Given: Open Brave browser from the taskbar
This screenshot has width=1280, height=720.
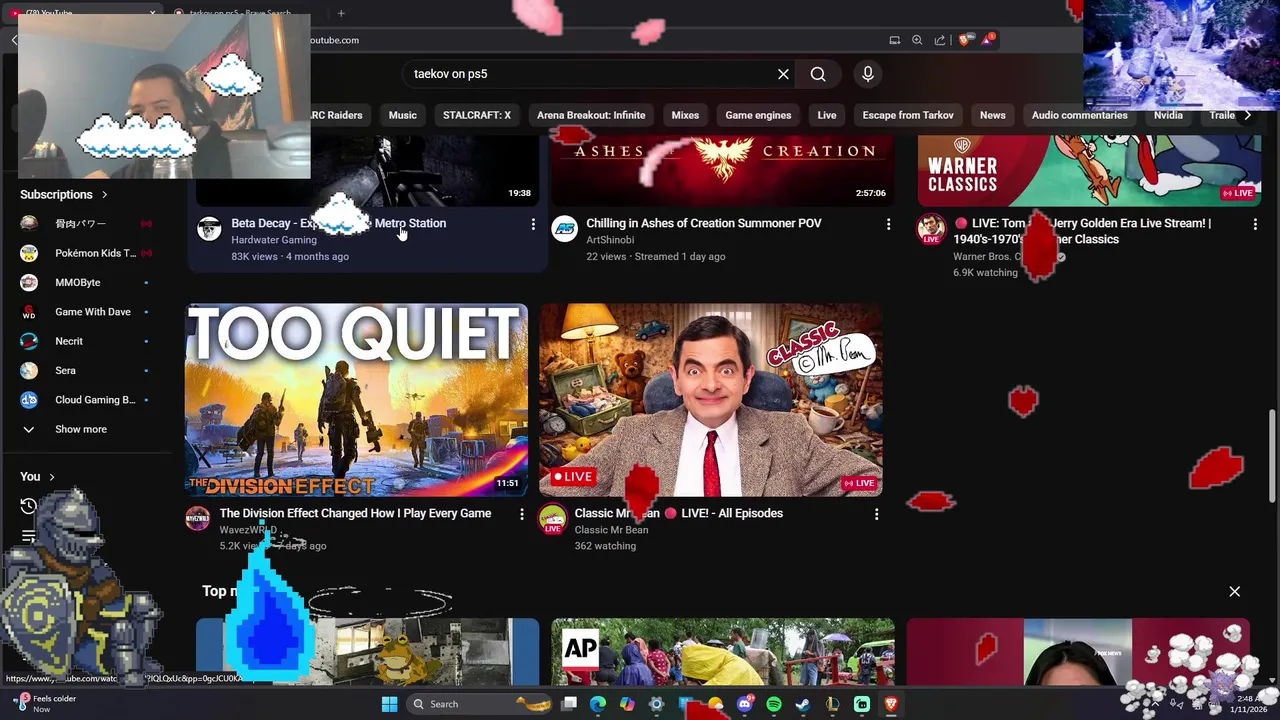Looking at the screenshot, I should tap(891, 704).
